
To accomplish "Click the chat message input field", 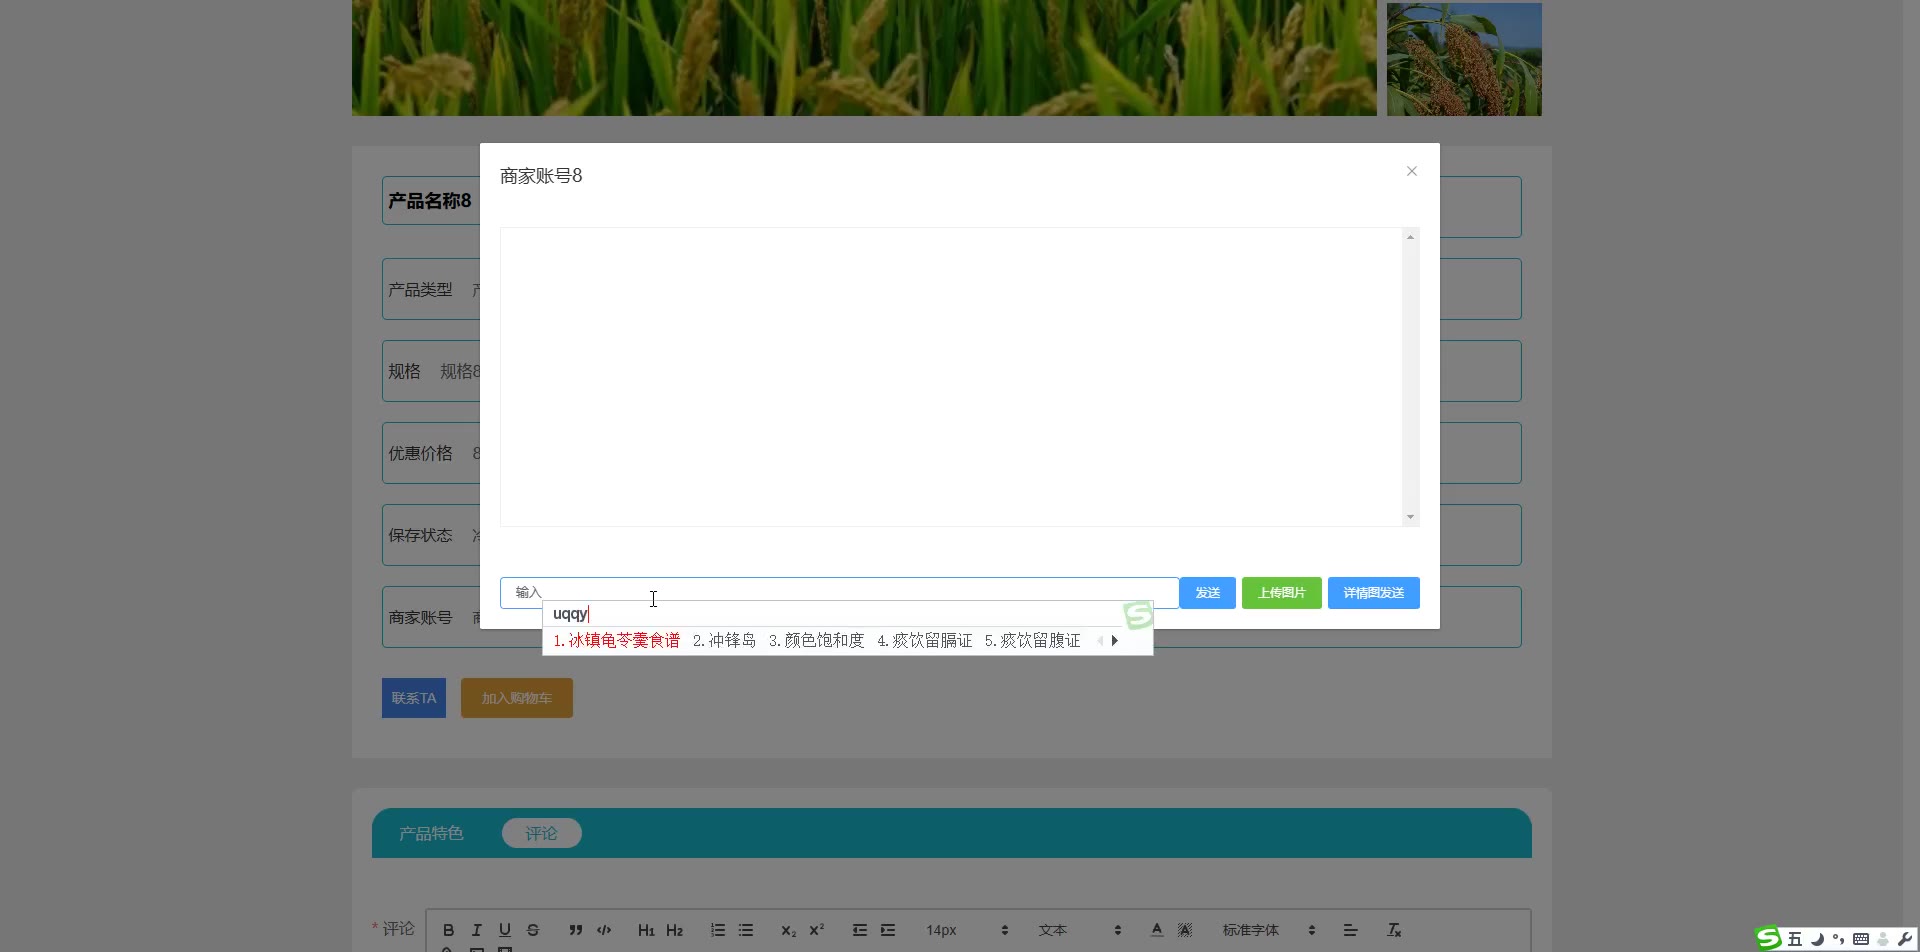I will pos(839,593).
